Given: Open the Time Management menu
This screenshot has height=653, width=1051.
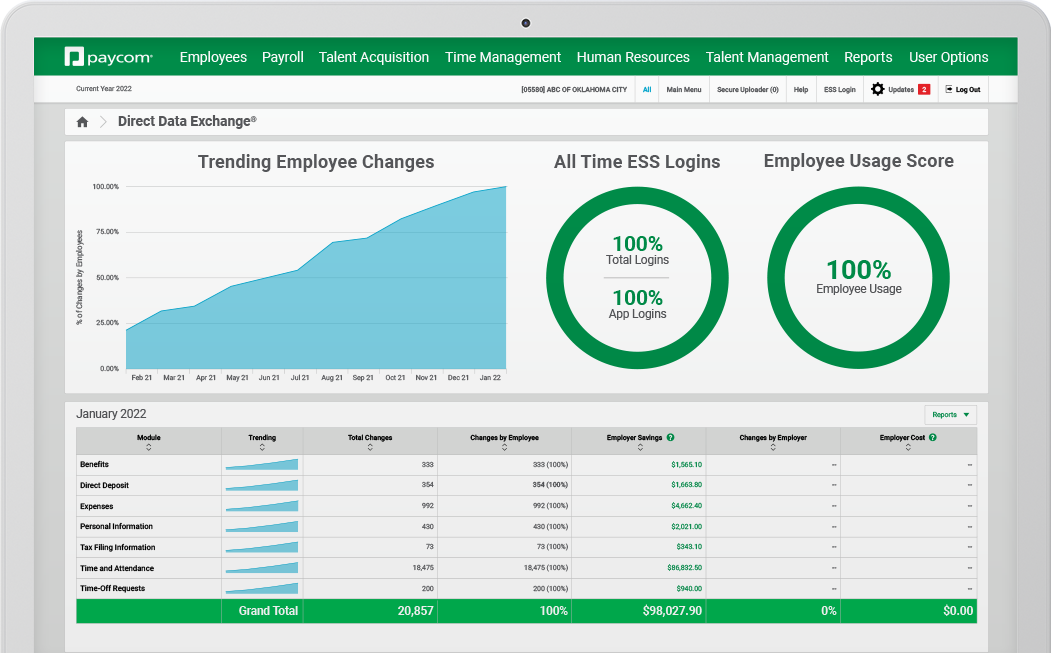Looking at the screenshot, I should tap(503, 57).
